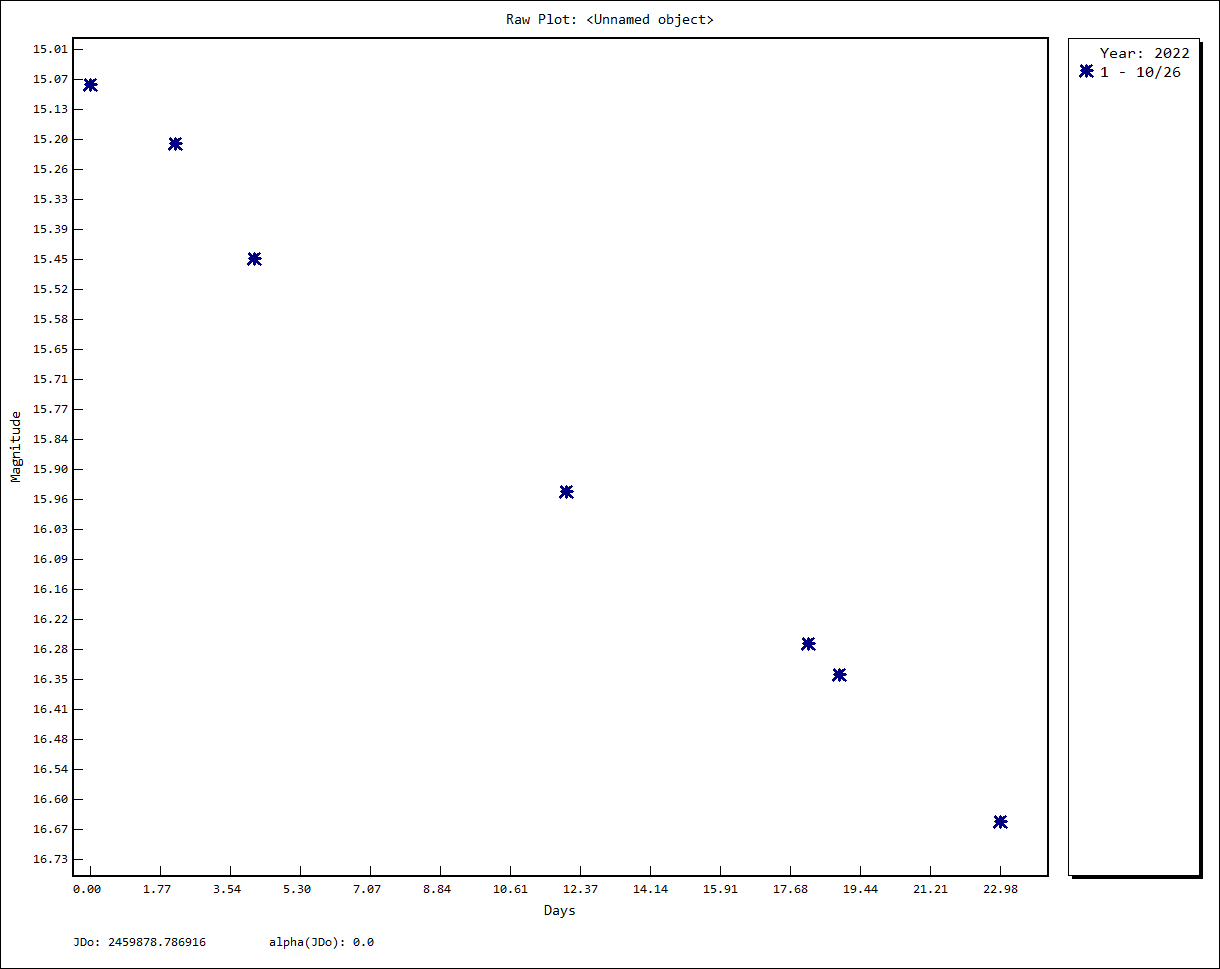Click the last data point at day 22.98
The height and width of the screenshot is (969, 1220).
tap(1000, 822)
